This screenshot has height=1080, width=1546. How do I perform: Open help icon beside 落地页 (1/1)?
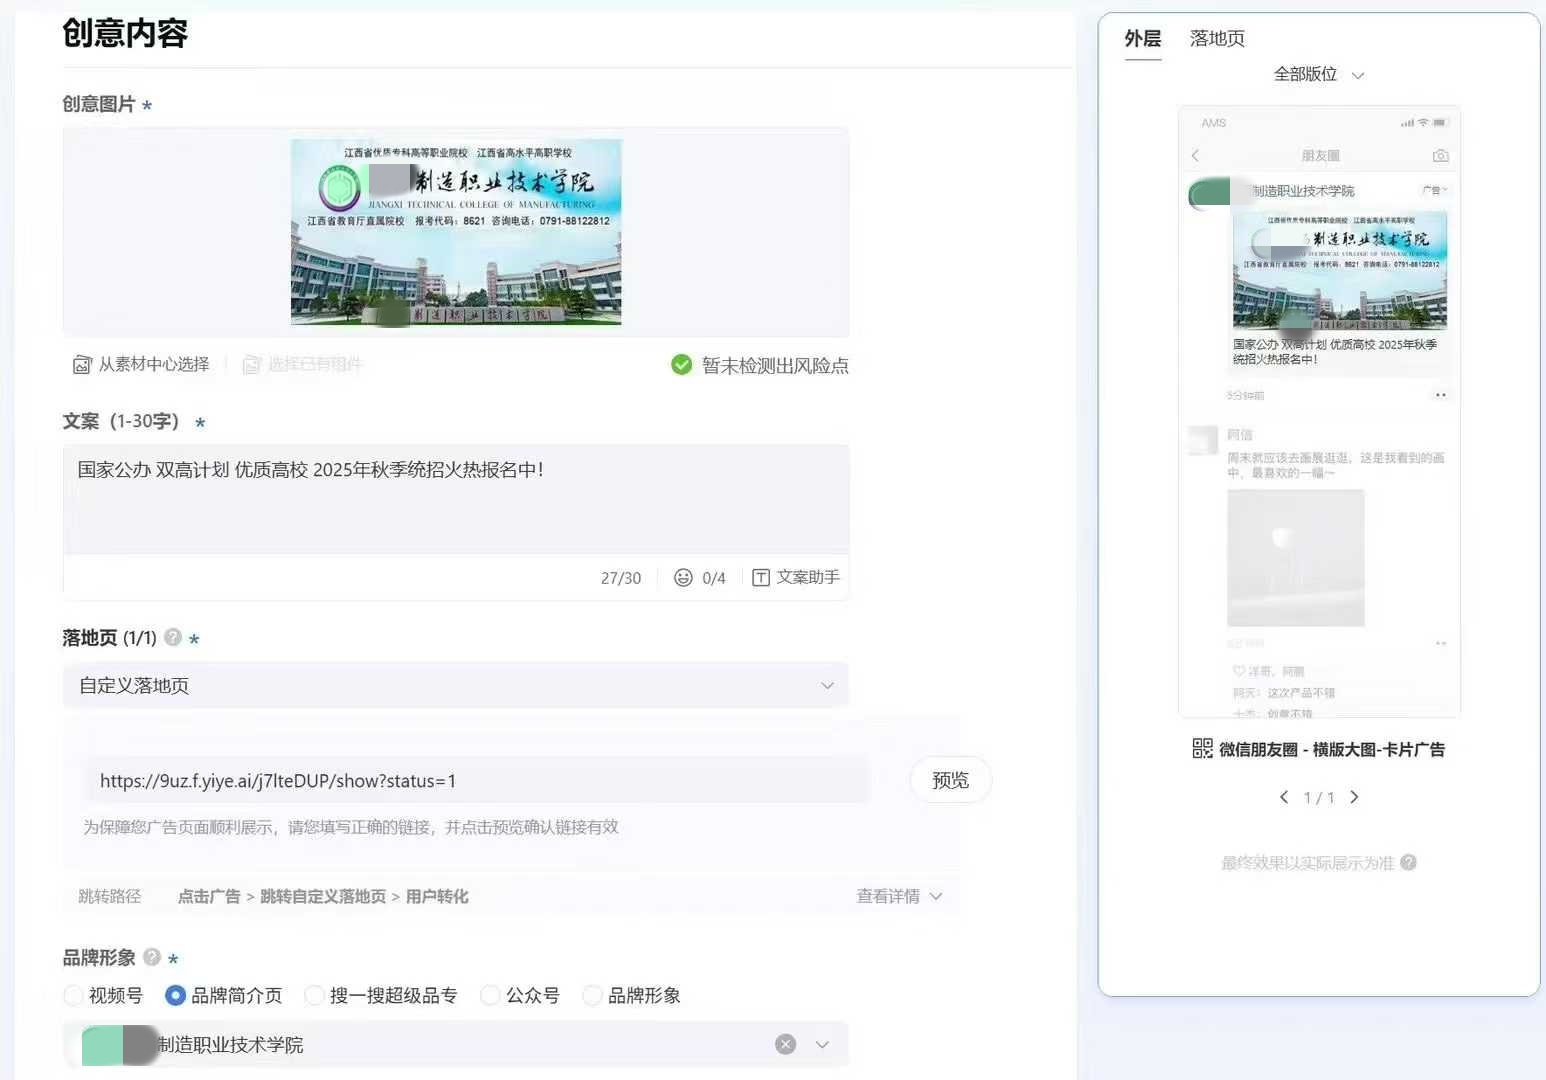pyautogui.click(x=173, y=637)
